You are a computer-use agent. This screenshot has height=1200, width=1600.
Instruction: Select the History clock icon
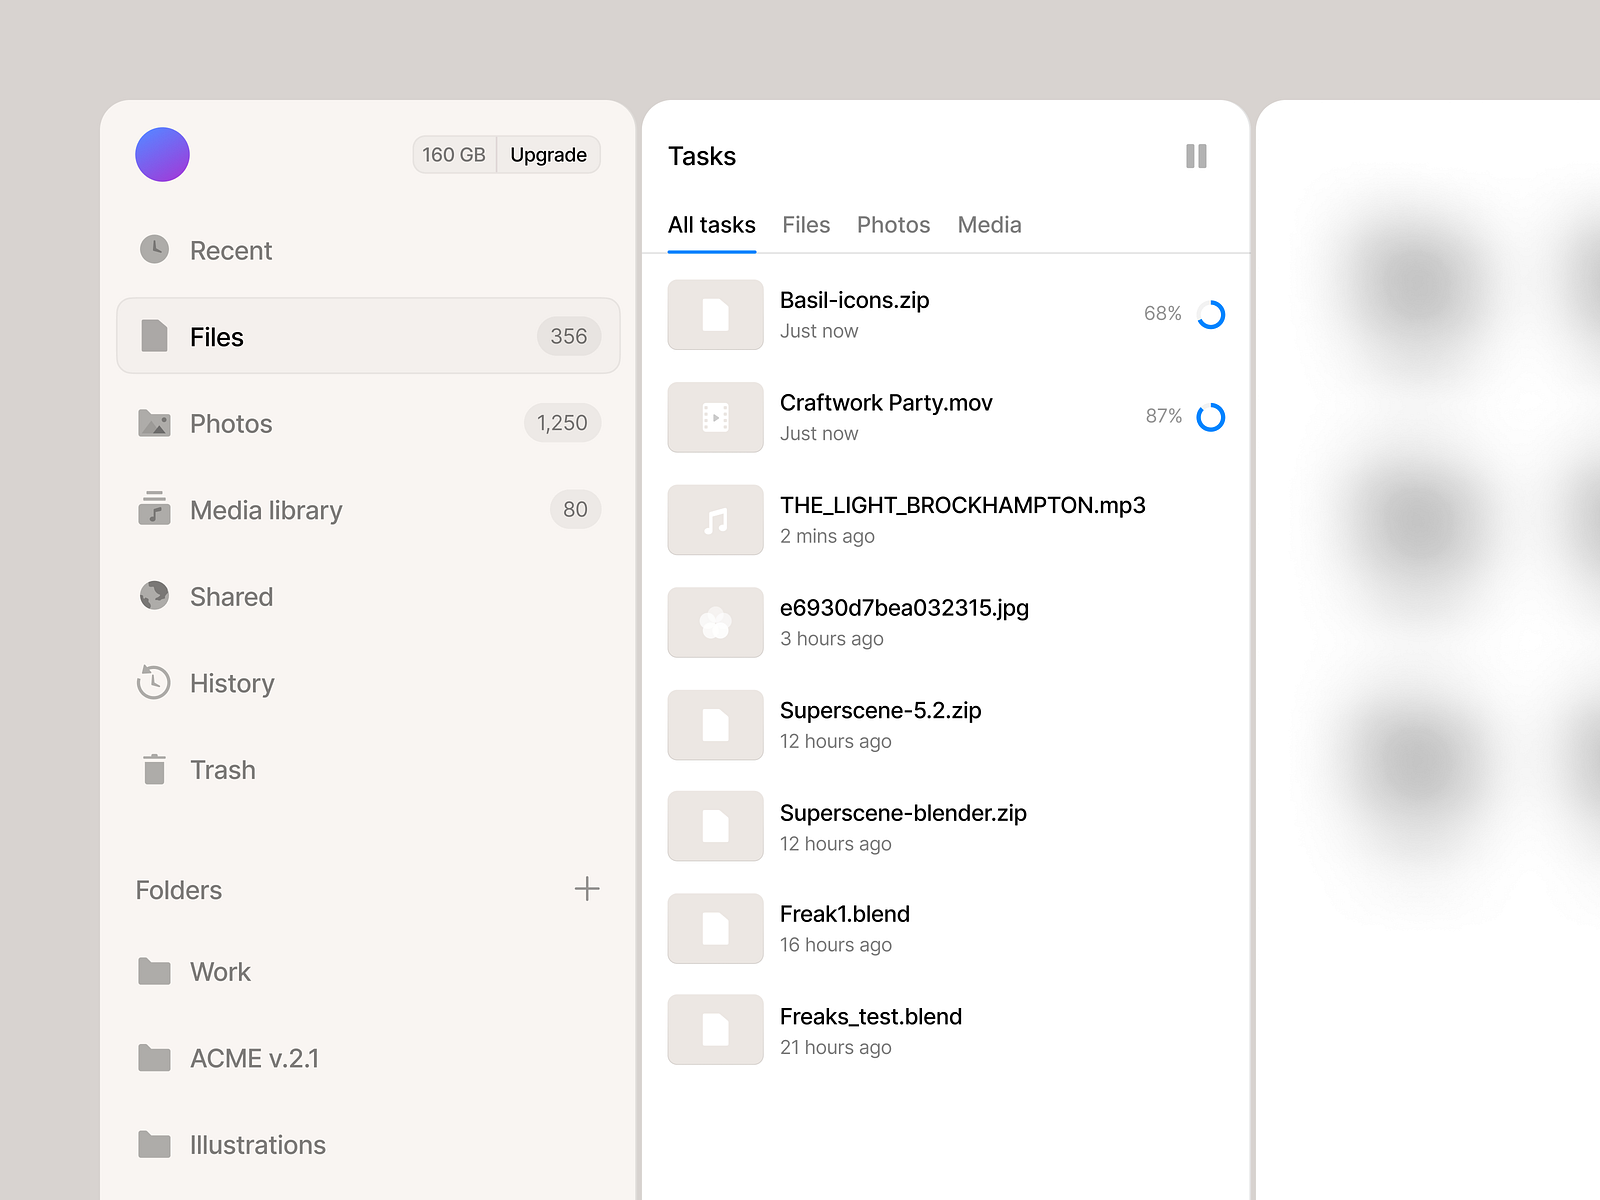(154, 683)
